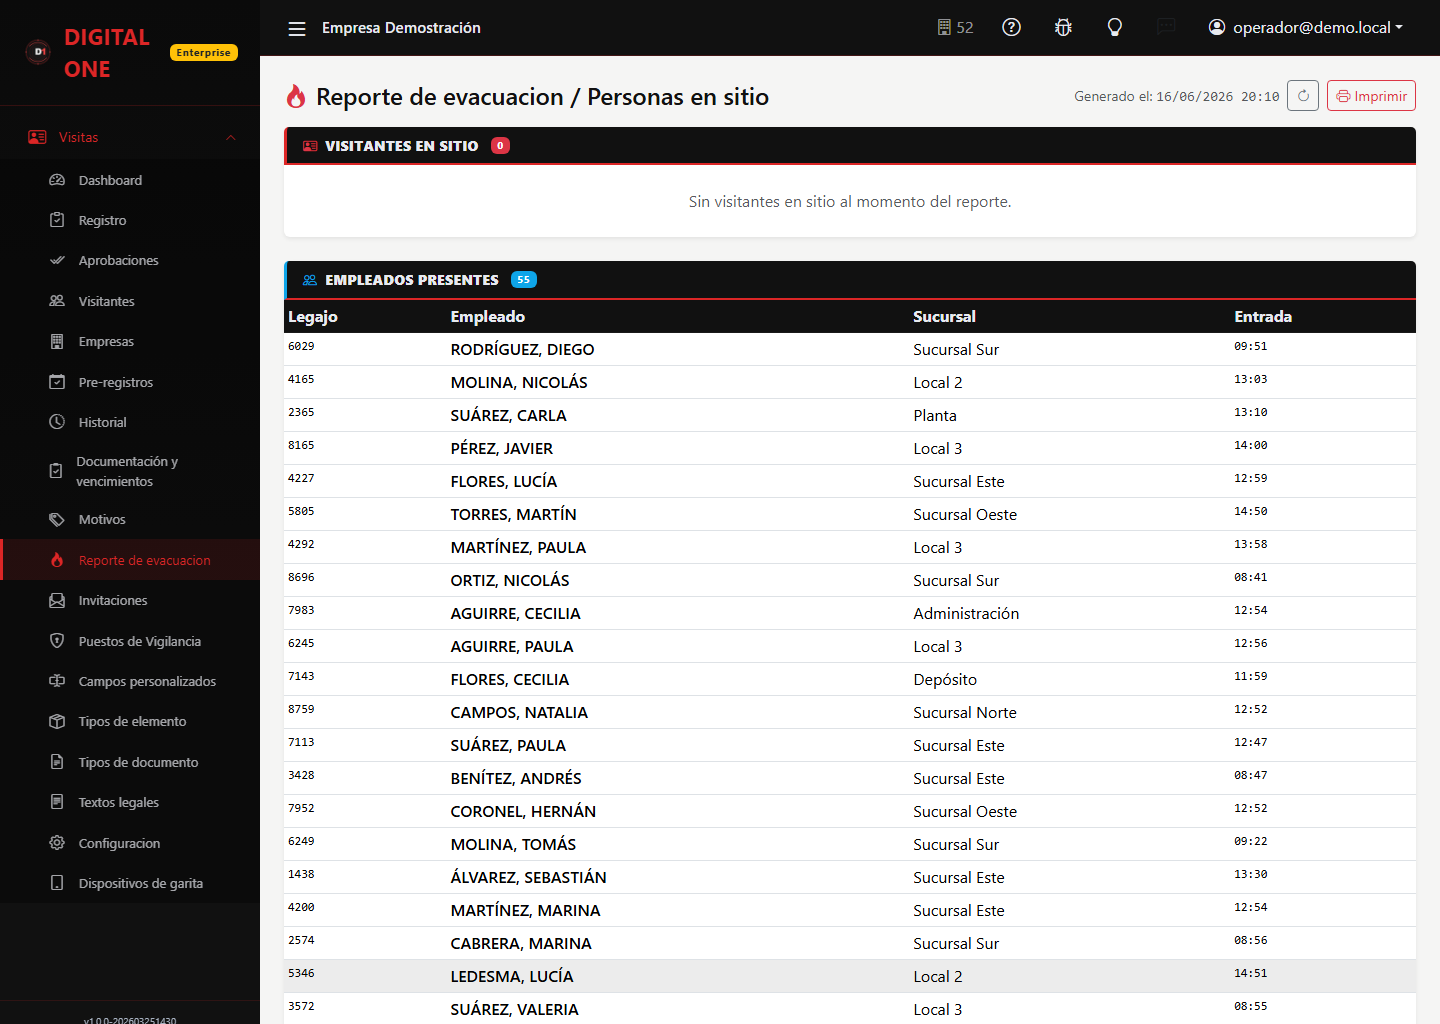Screen dimensions: 1440x1024
Task: Click the bug report icon
Action: [1063, 27]
